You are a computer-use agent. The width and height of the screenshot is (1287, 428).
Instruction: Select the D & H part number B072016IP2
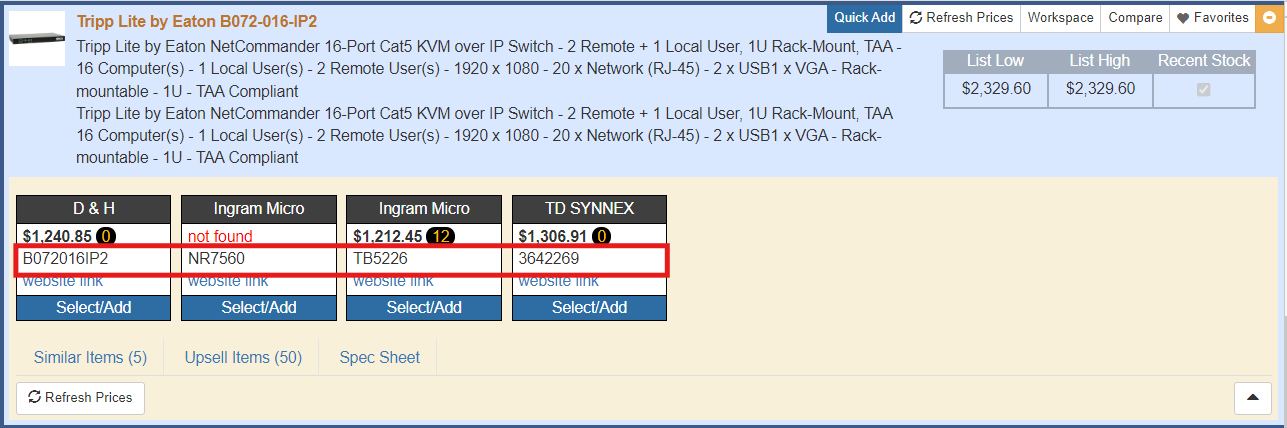tap(65, 259)
